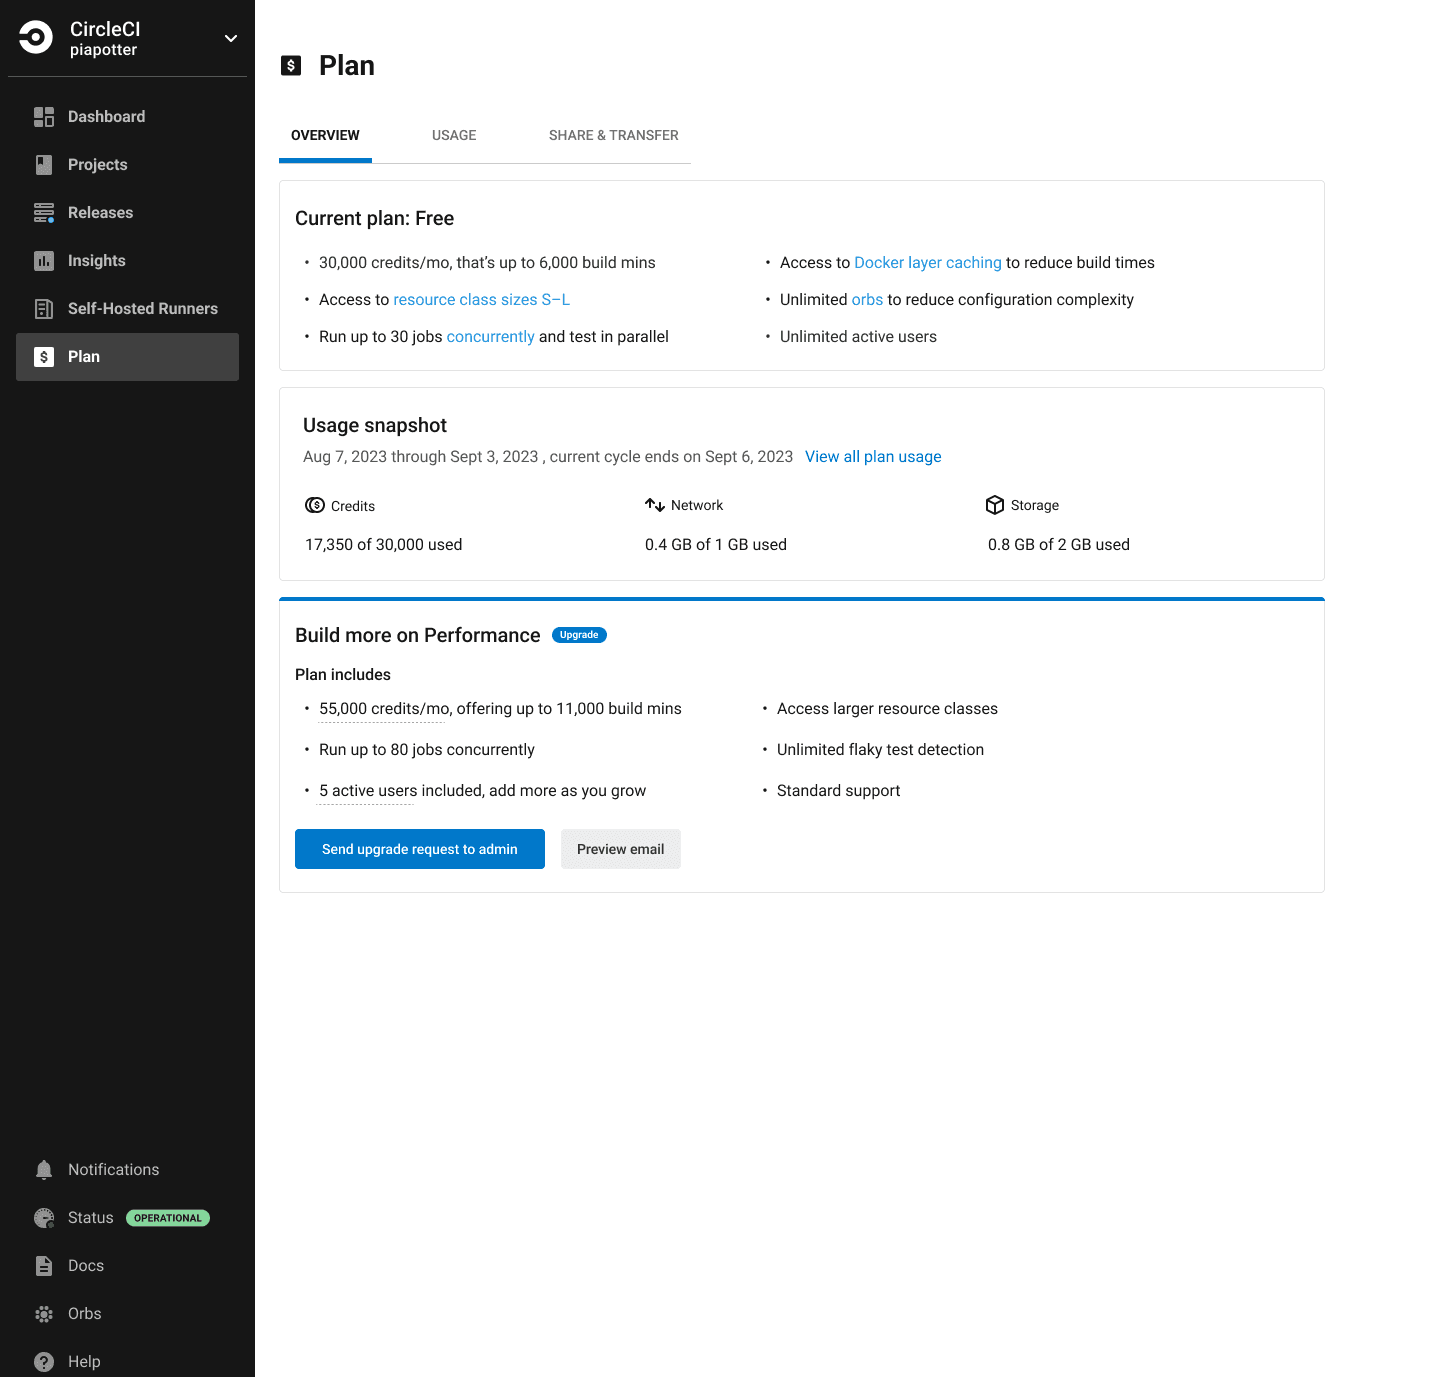Viewport: 1440px width, 1377px height.
Task: Click the CircleCI logo icon
Action: 36,38
